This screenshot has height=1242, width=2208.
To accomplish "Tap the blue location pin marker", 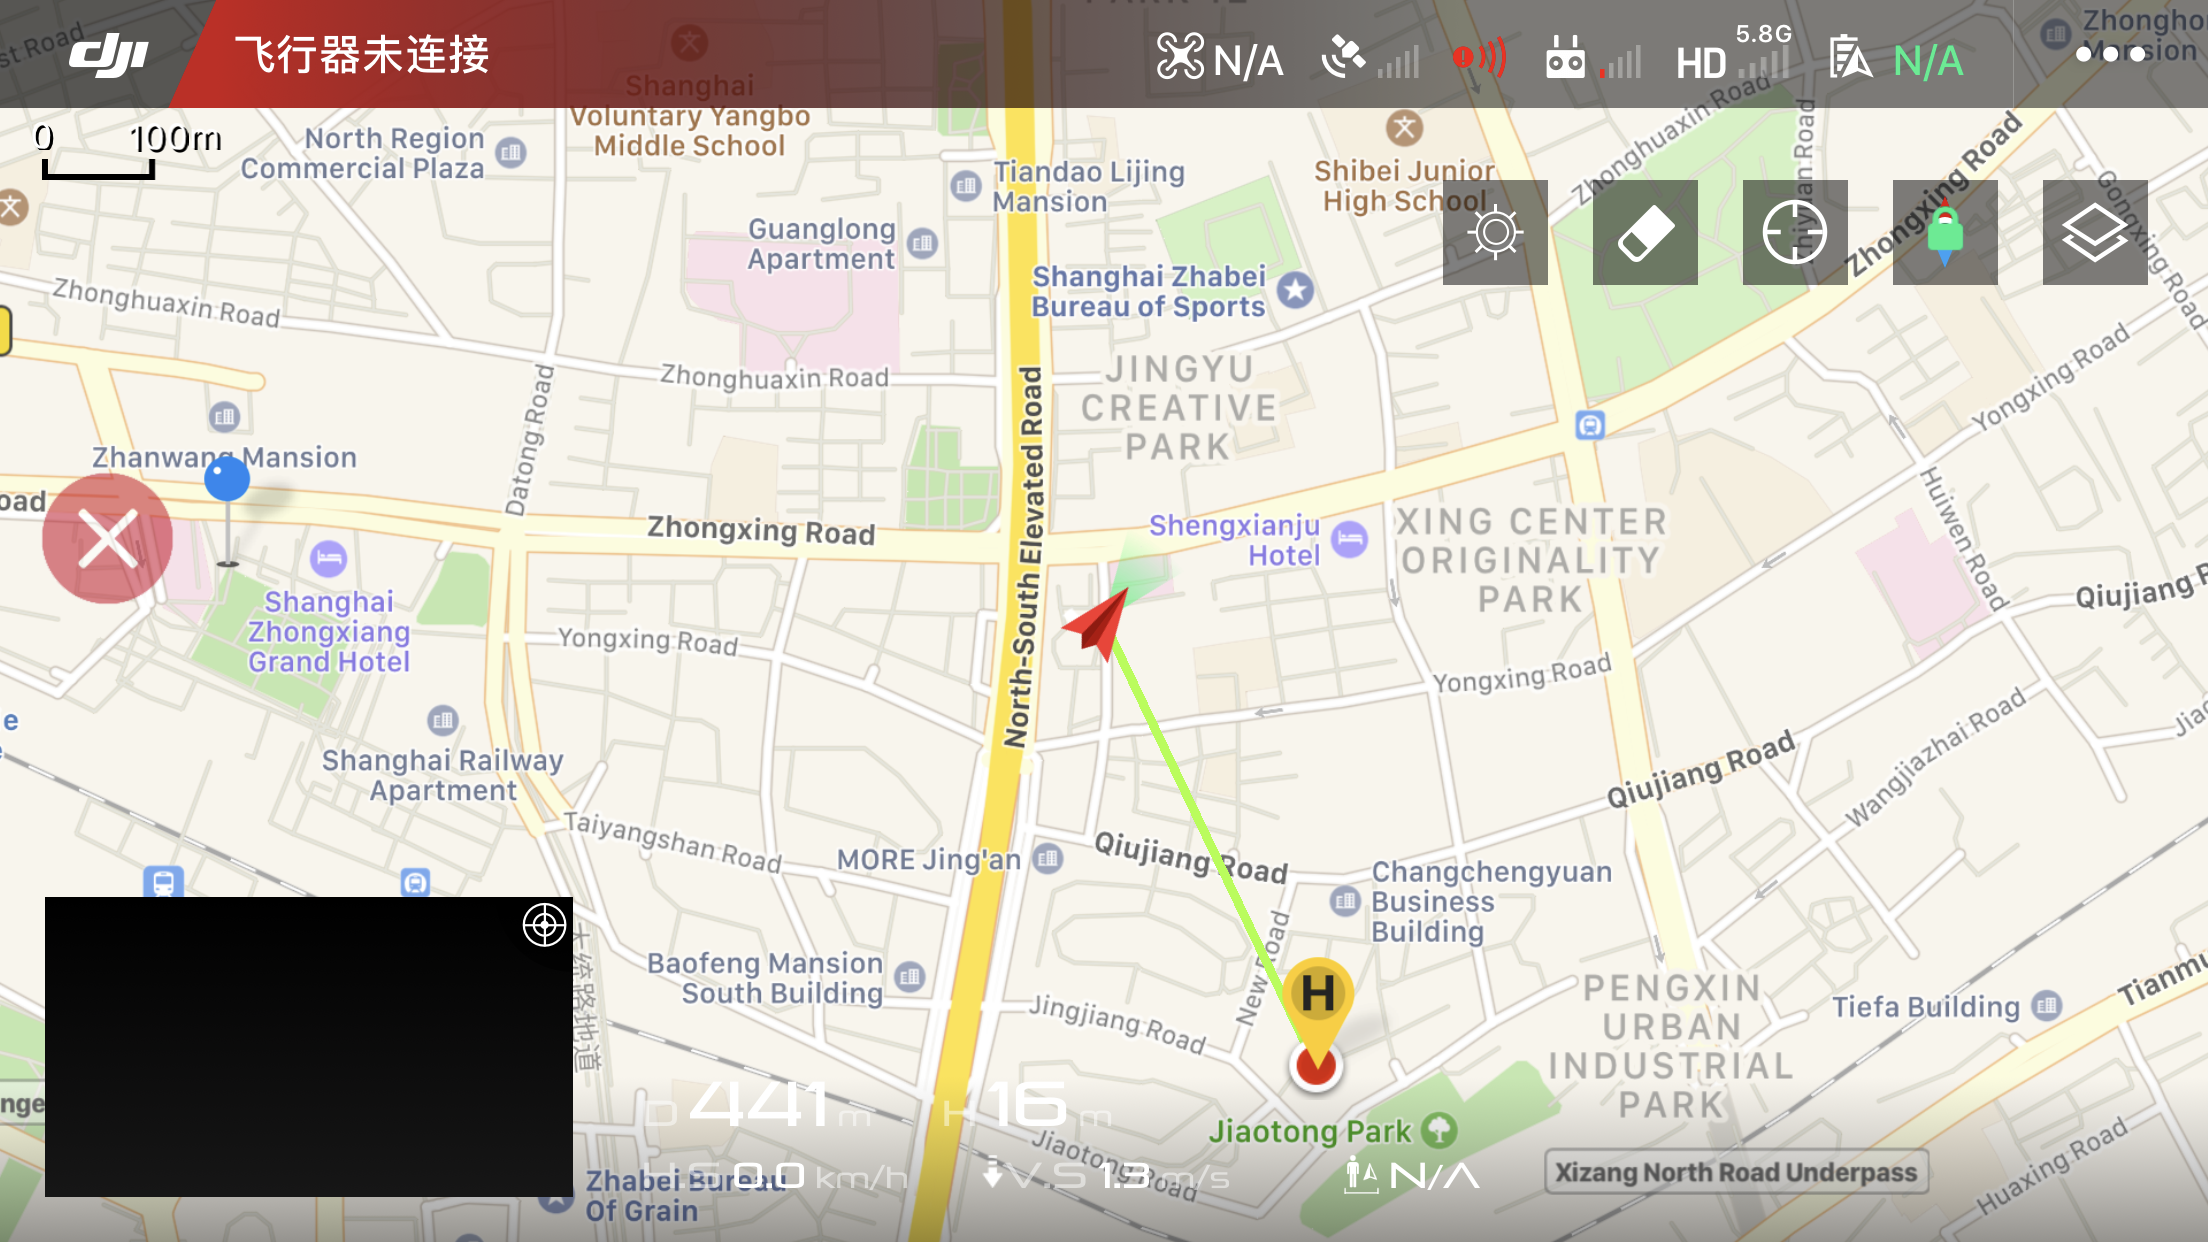I will coord(227,480).
